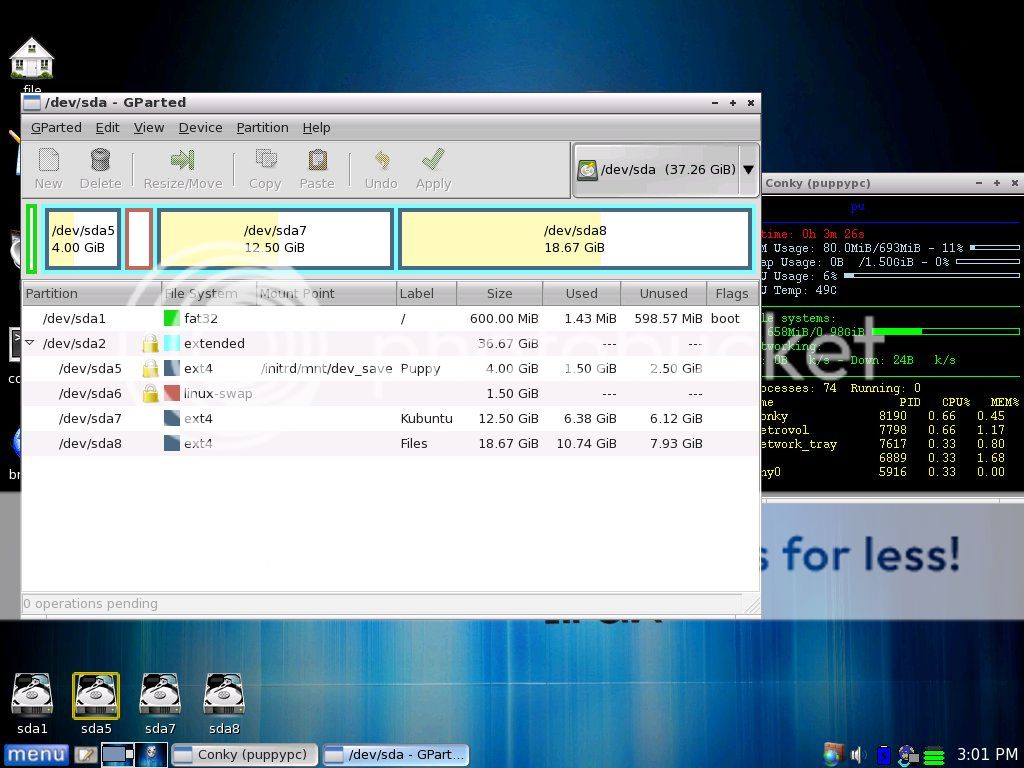Open the /dev/sda device selector dropdown
Image resolution: width=1024 pixels, height=768 pixels.
(x=748, y=169)
